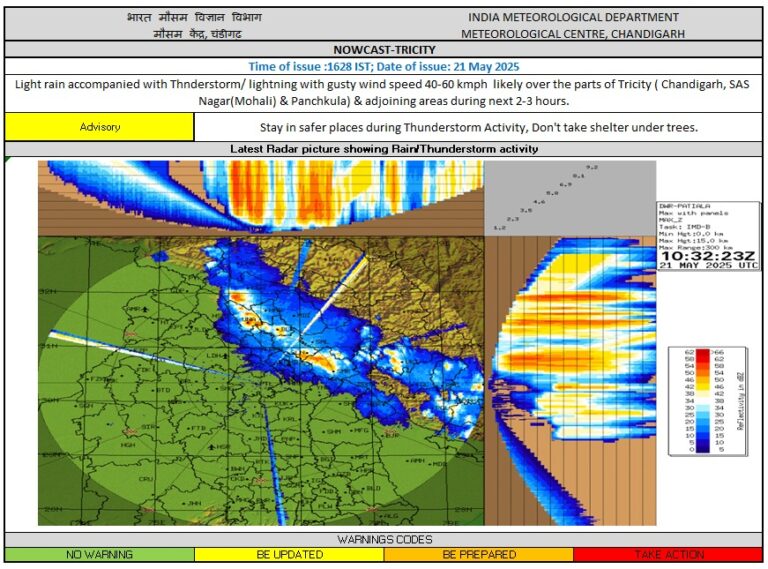Image resolution: width=768 pixels, height=569 pixels.
Task: Click the airport symbol beside AMR label
Action: [x=145, y=309]
